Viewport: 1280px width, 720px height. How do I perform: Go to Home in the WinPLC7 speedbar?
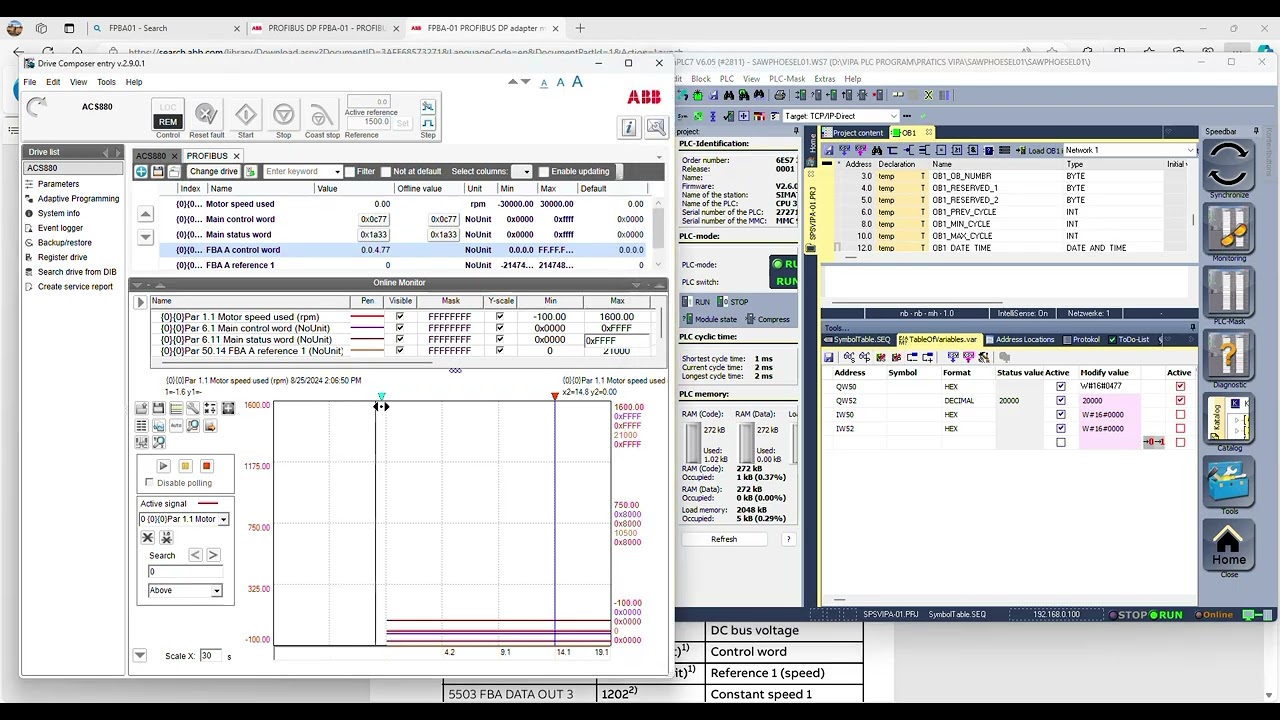(1229, 547)
